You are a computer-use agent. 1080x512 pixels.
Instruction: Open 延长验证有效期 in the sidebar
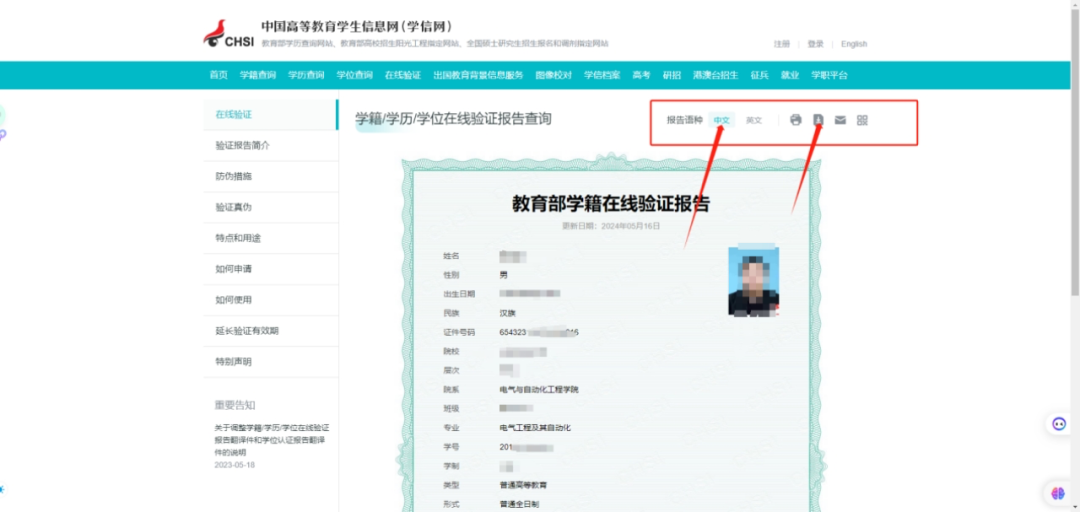click(271, 331)
